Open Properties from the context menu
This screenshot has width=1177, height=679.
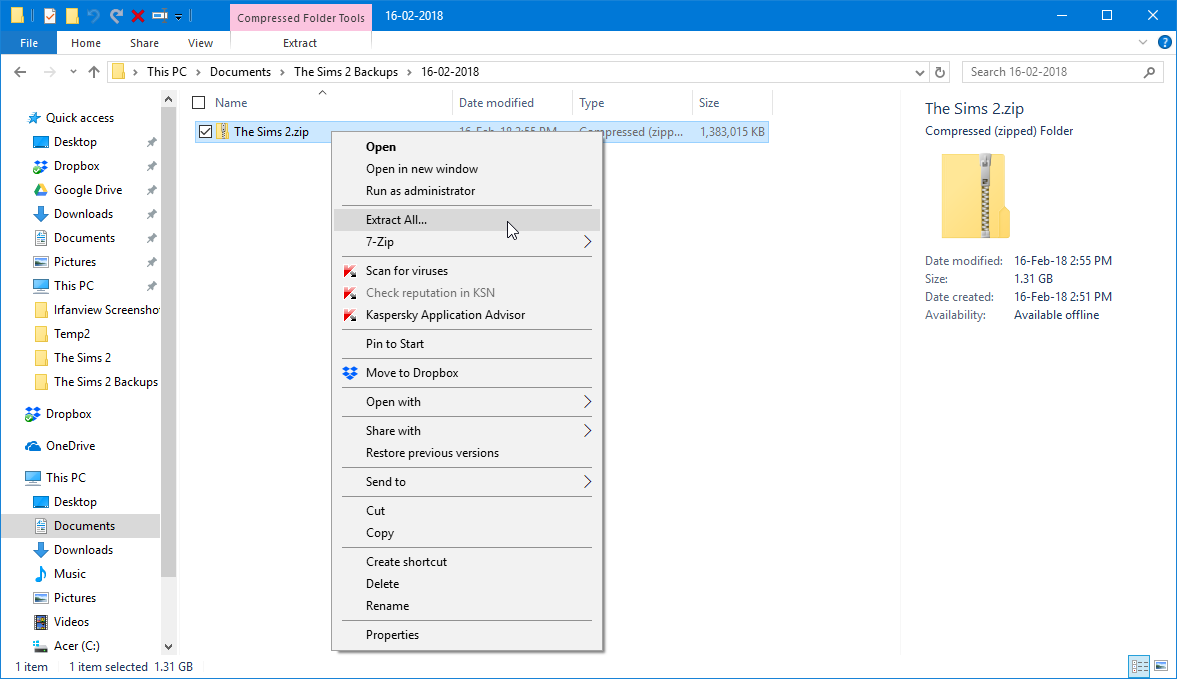tap(466, 635)
